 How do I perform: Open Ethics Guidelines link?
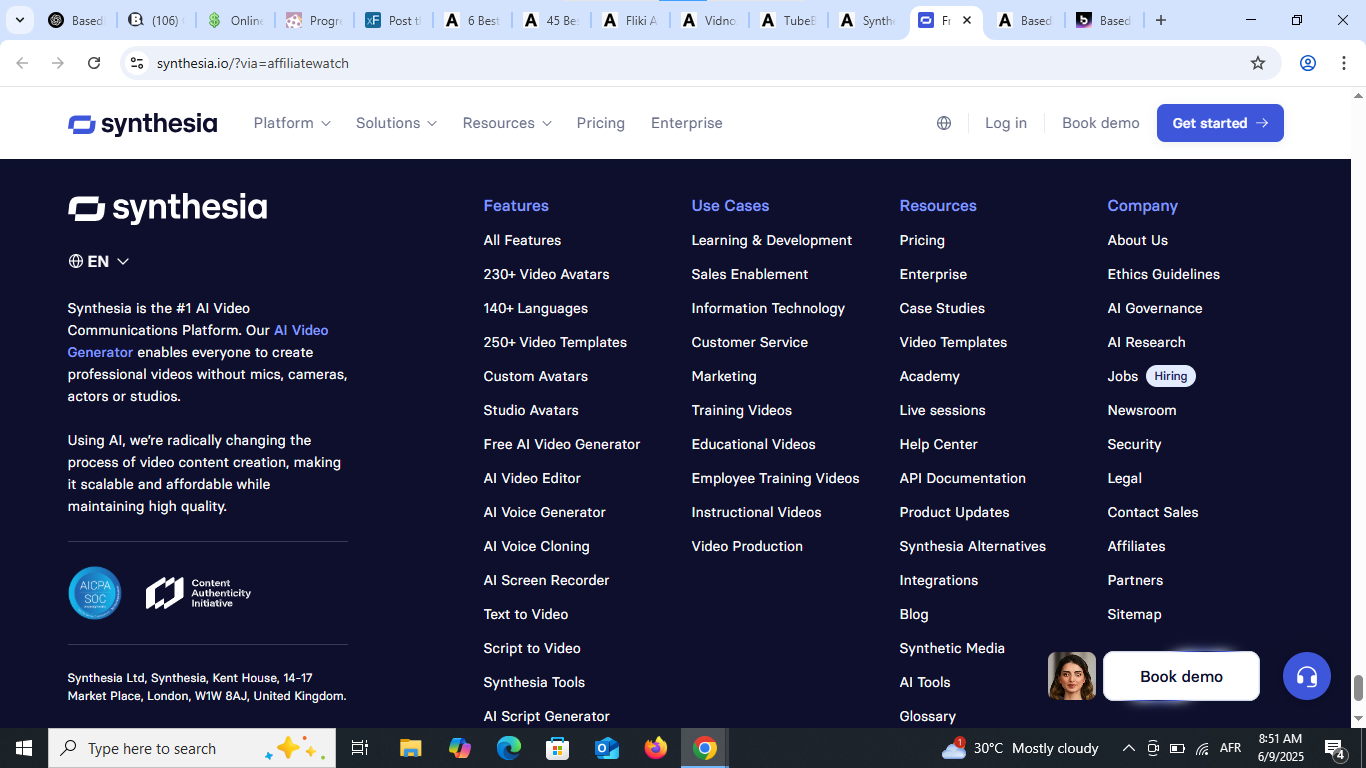point(1163,274)
